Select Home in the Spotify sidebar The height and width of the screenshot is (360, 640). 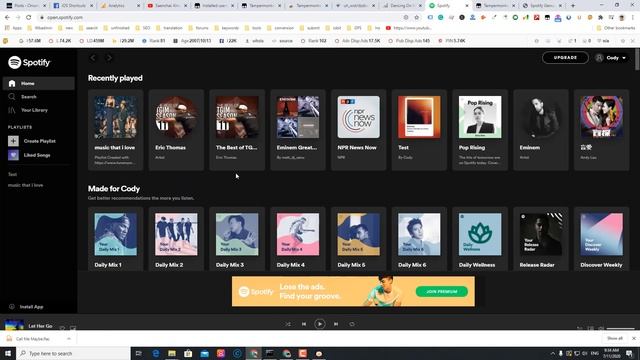pos(38,83)
